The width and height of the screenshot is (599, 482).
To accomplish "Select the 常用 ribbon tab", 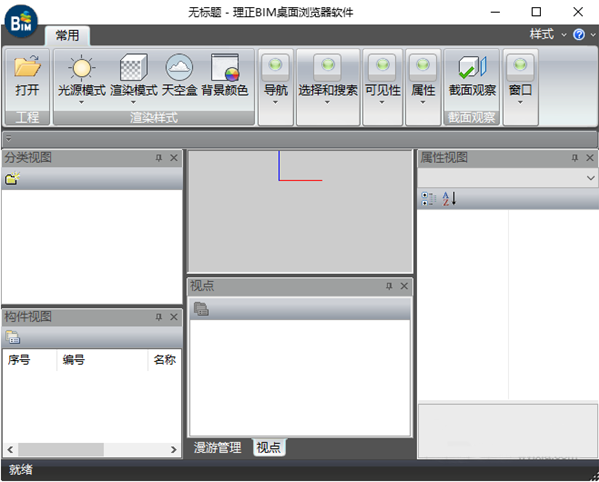I will 67,36.
